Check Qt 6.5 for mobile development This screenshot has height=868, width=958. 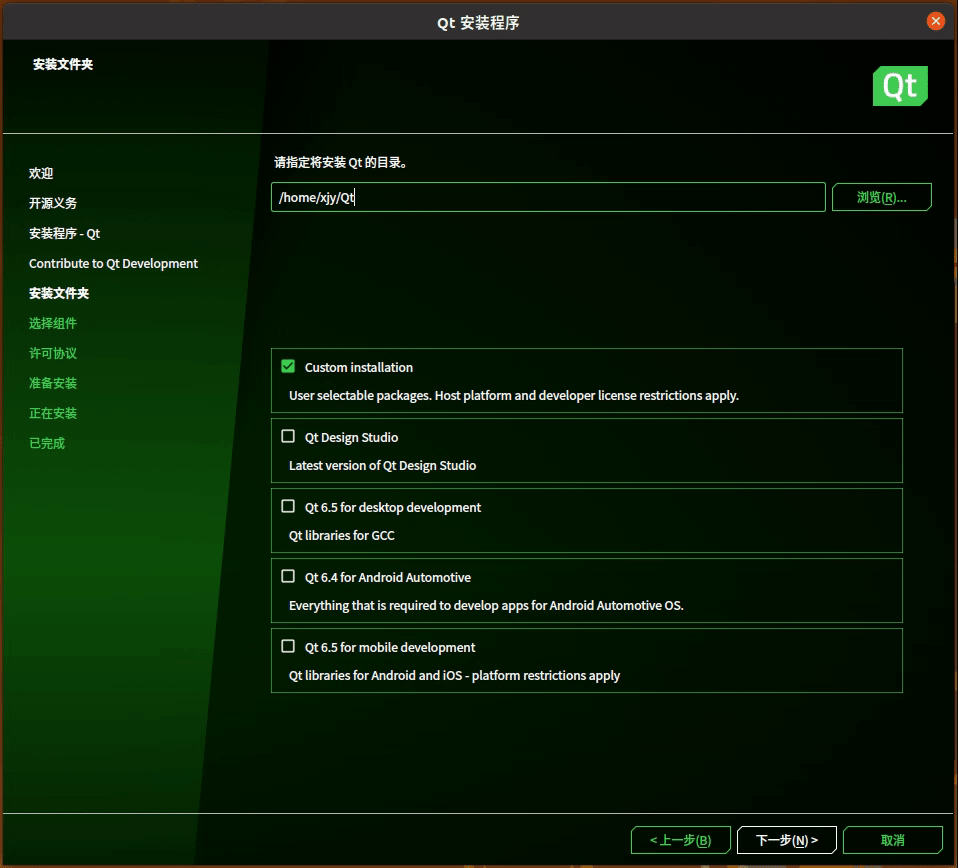click(288, 646)
